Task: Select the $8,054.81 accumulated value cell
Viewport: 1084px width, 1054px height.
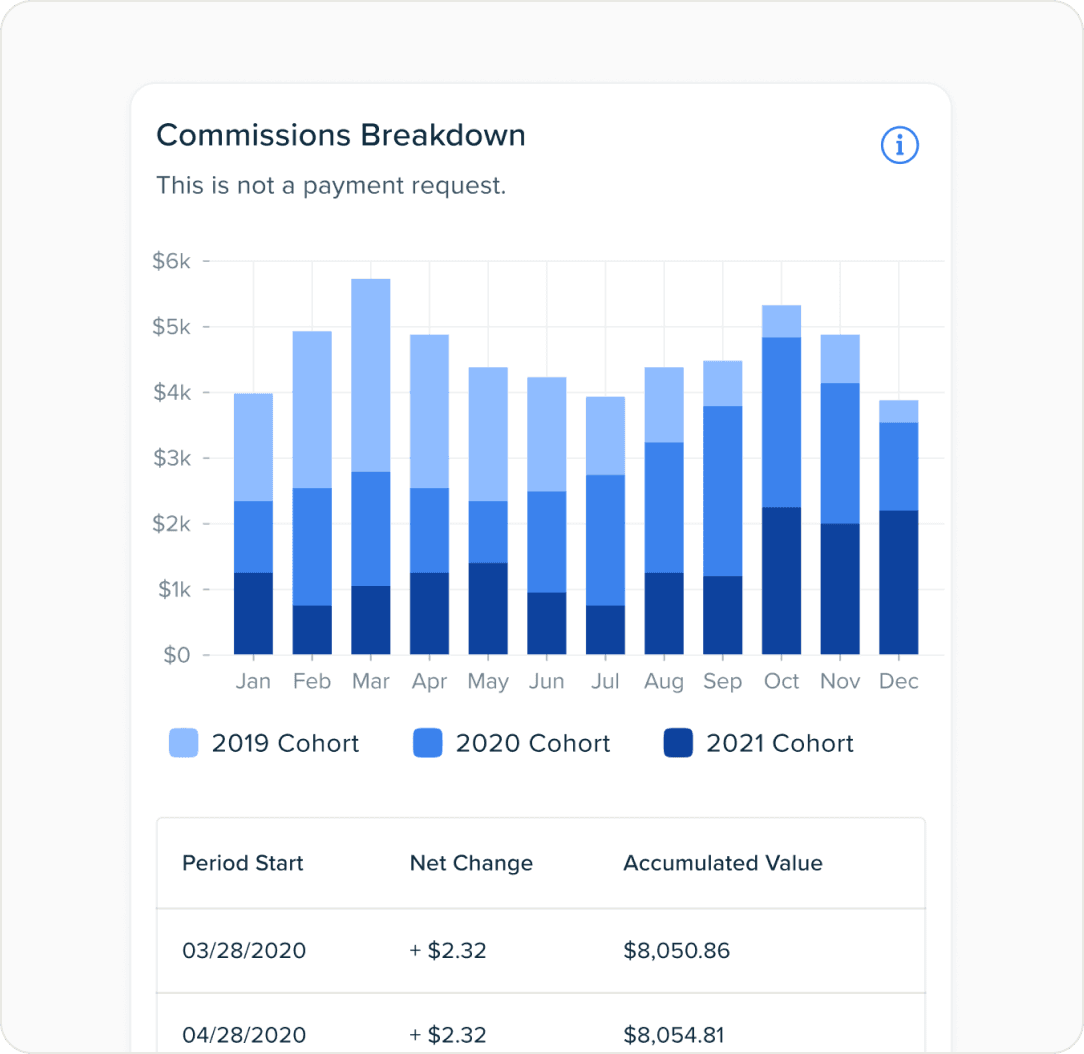Action: pyautogui.click(x=674, y=1035)
